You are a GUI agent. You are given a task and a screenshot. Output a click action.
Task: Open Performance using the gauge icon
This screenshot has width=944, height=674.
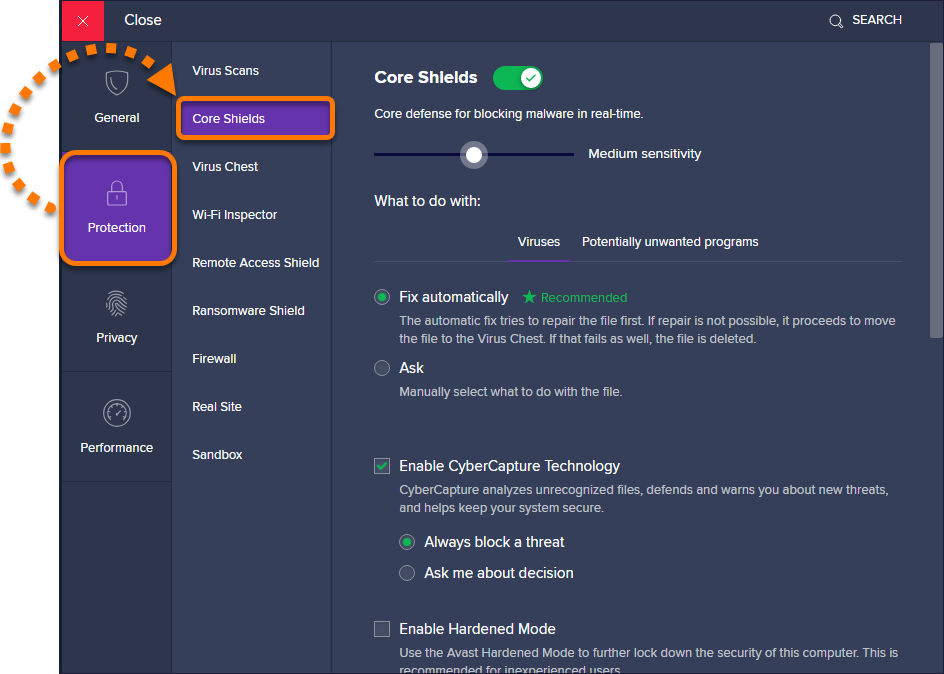point(116,413)
